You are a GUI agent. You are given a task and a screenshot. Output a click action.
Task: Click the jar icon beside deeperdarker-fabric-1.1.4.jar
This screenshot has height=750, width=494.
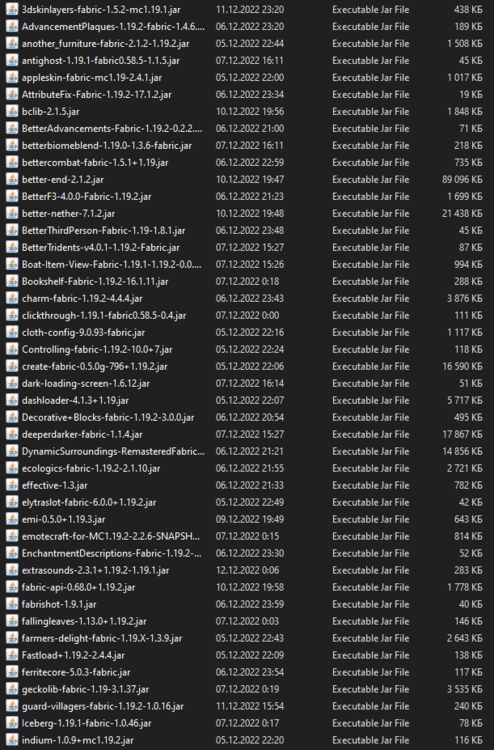tap(12, 434)
